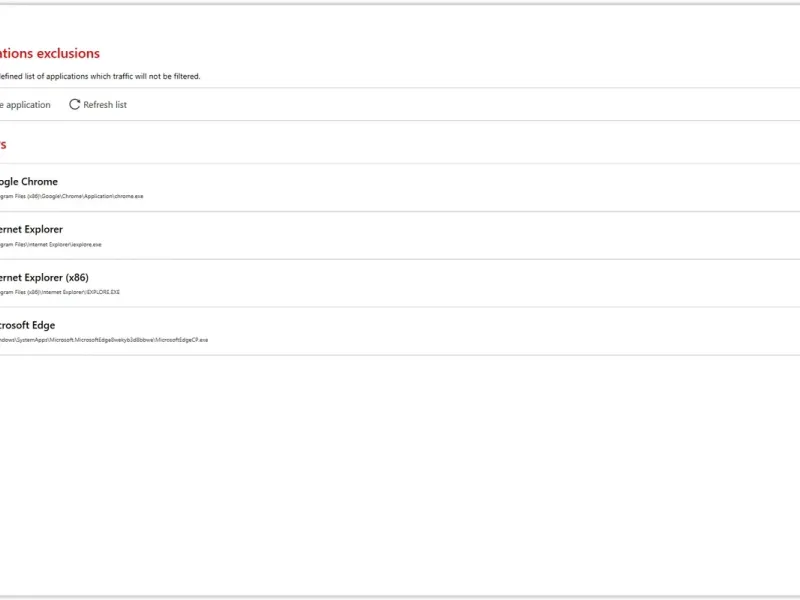Select the Internet Explorer (x86) entry
This screenshot has width=800, height=600.
[44, 278]
